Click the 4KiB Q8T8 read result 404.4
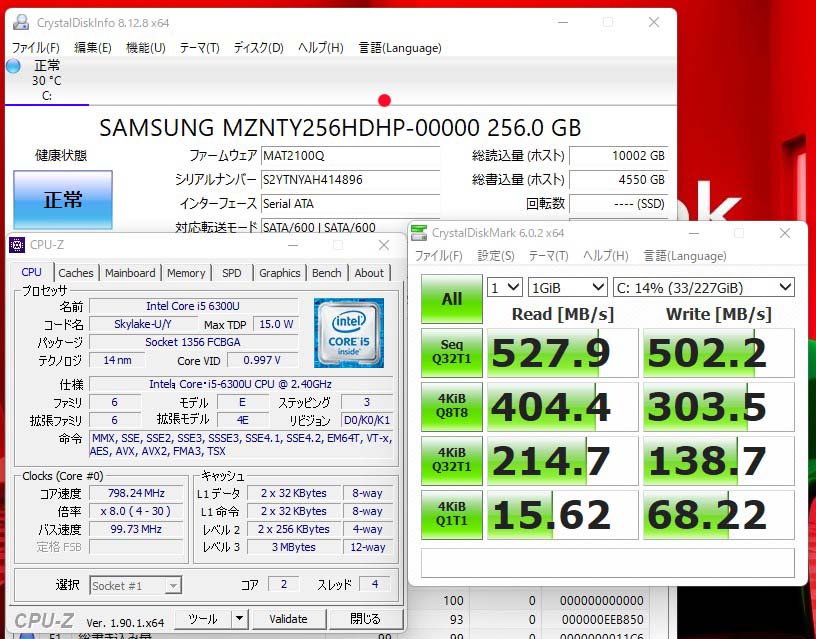The width and height of the screenshot is (816, 639). coord(563,406)
